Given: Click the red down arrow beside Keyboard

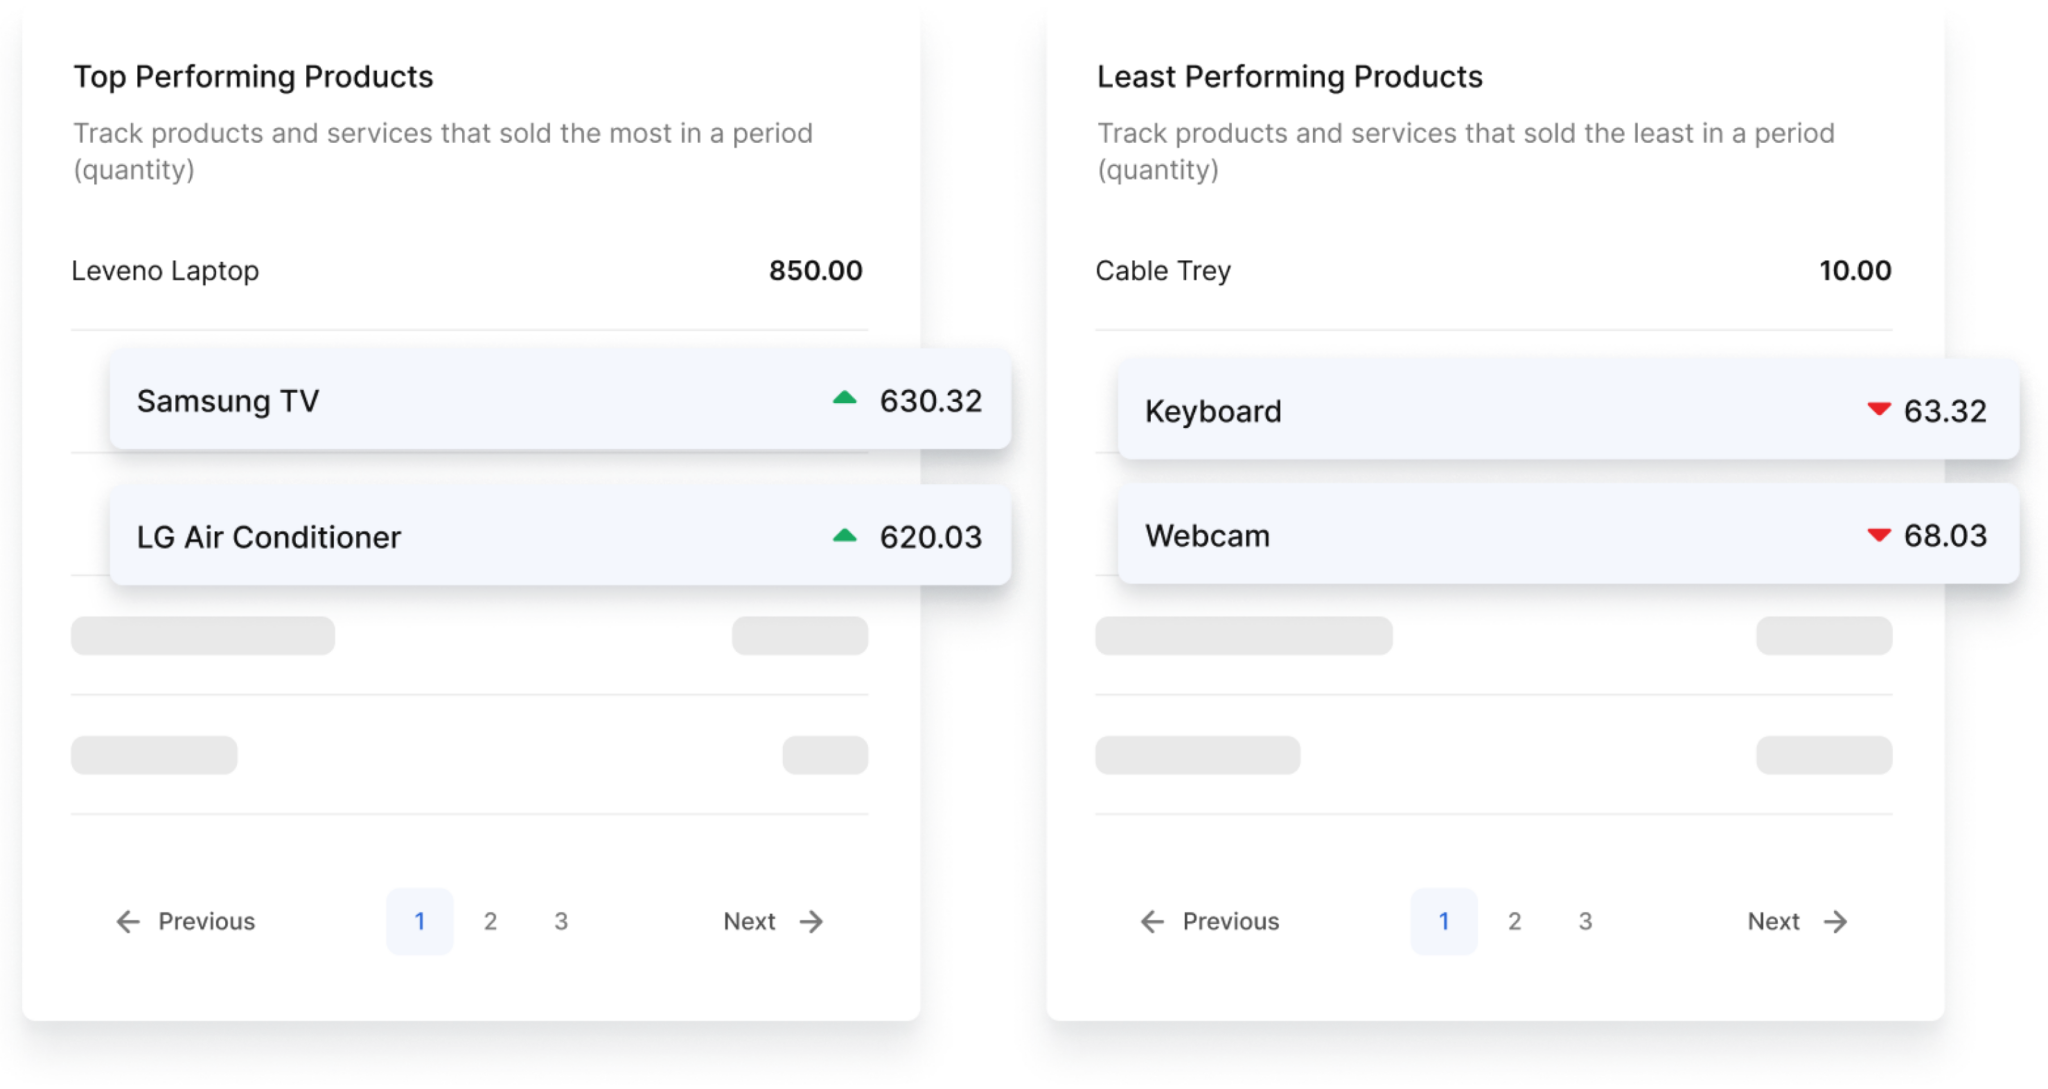Looking at the screenshot, I should click(x=1879, y=410).
